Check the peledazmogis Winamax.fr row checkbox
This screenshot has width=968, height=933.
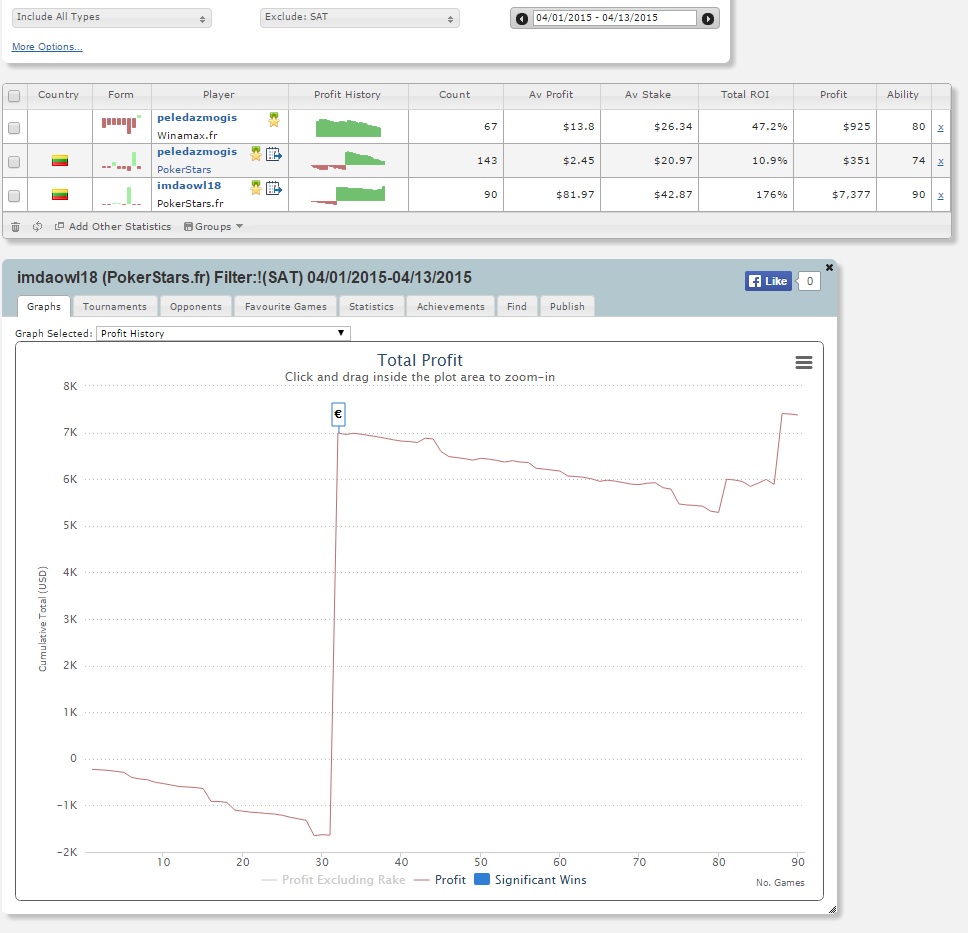(14, 128)
